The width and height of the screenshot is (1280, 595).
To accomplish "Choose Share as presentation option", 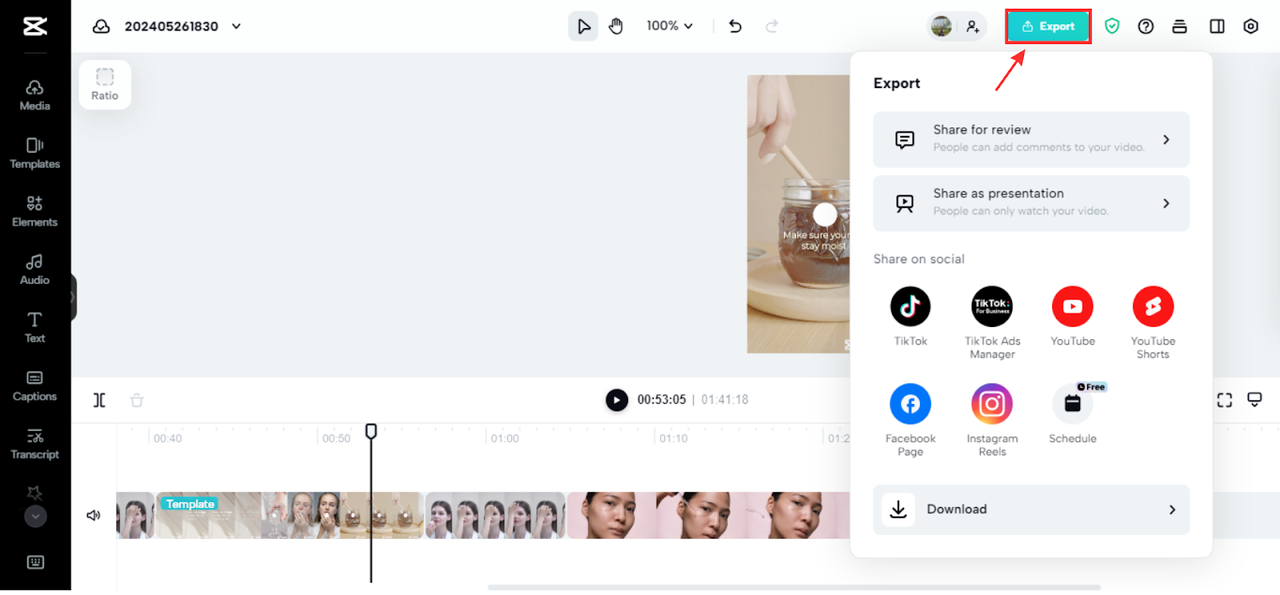I will pyautogui.click(x=1031, y=203).
